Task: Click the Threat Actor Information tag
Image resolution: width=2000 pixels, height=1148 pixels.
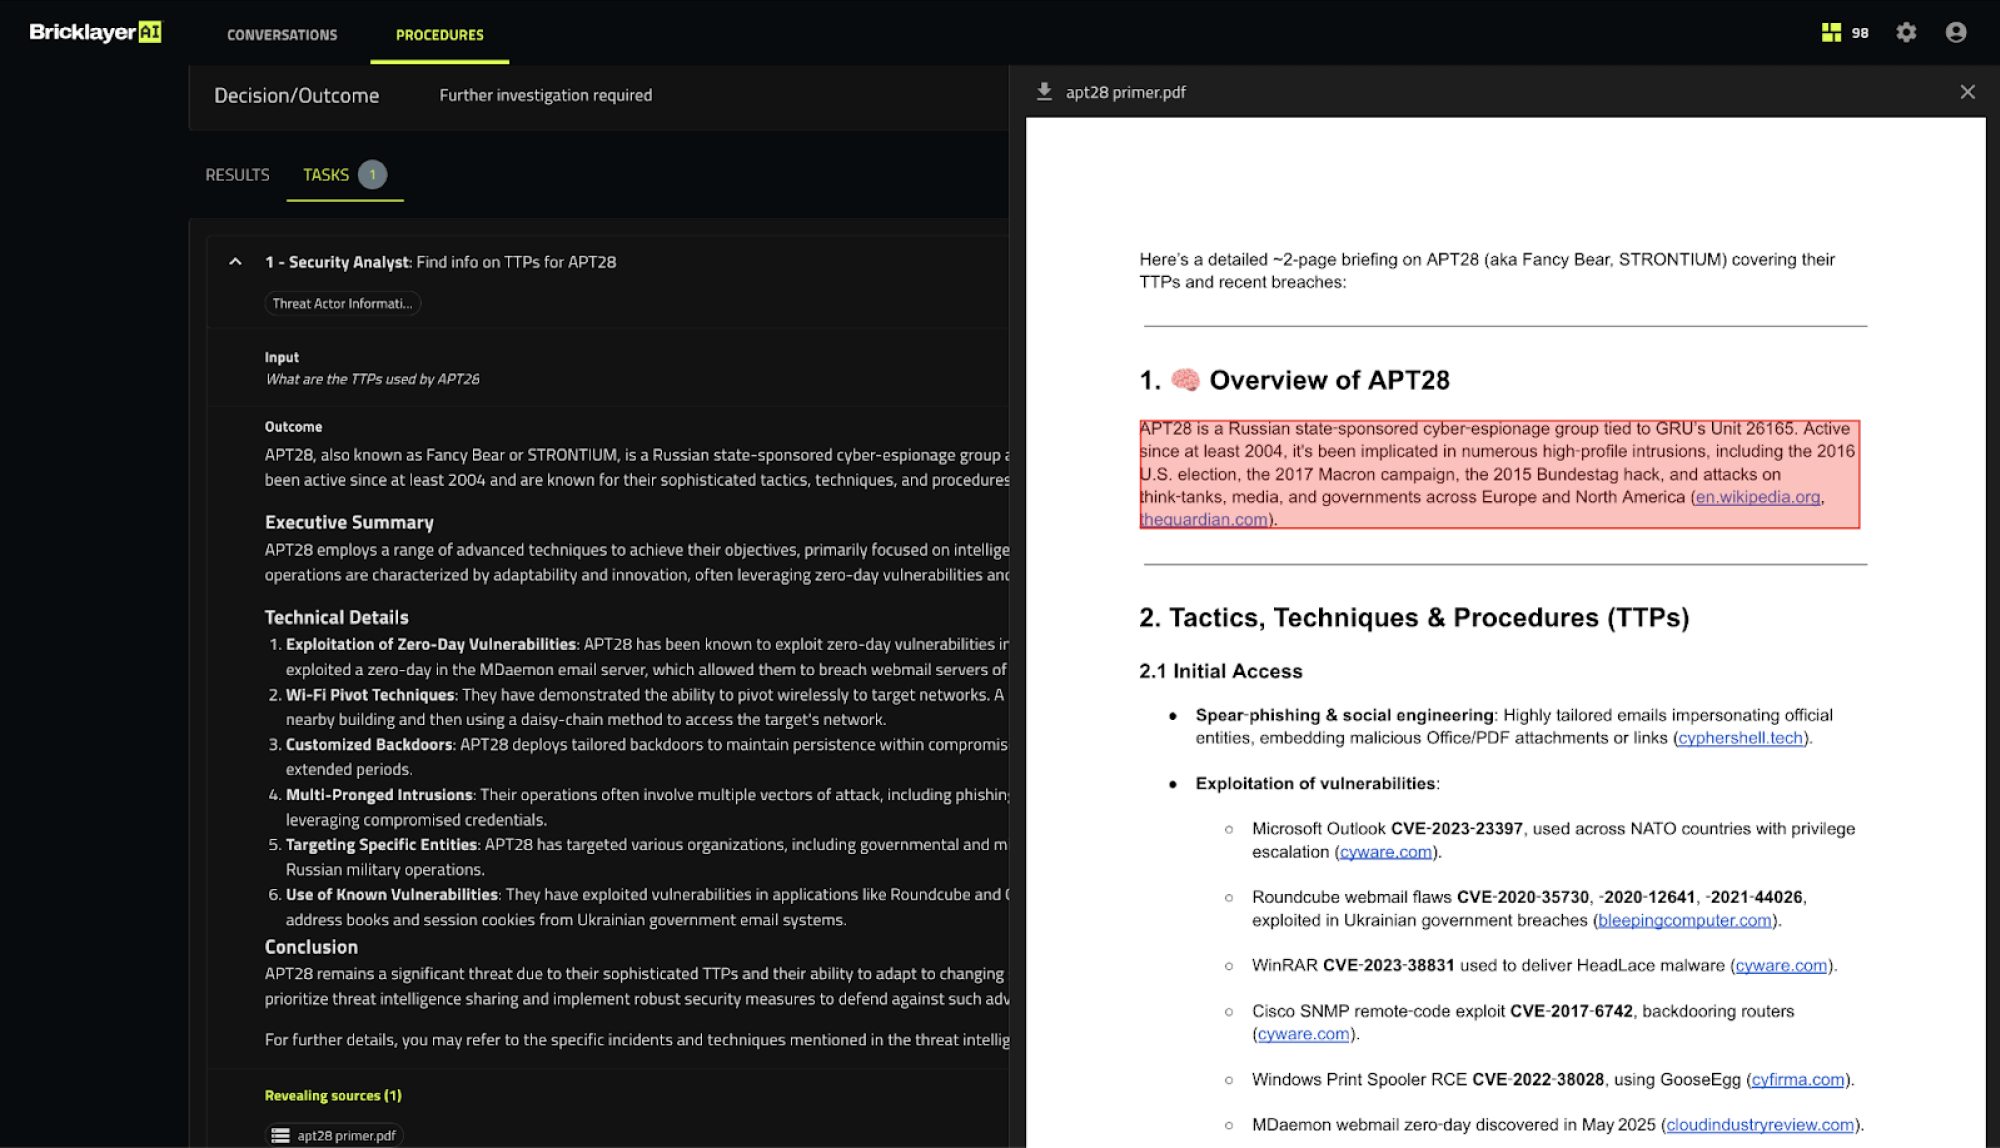Action: [x=342, y=303]
